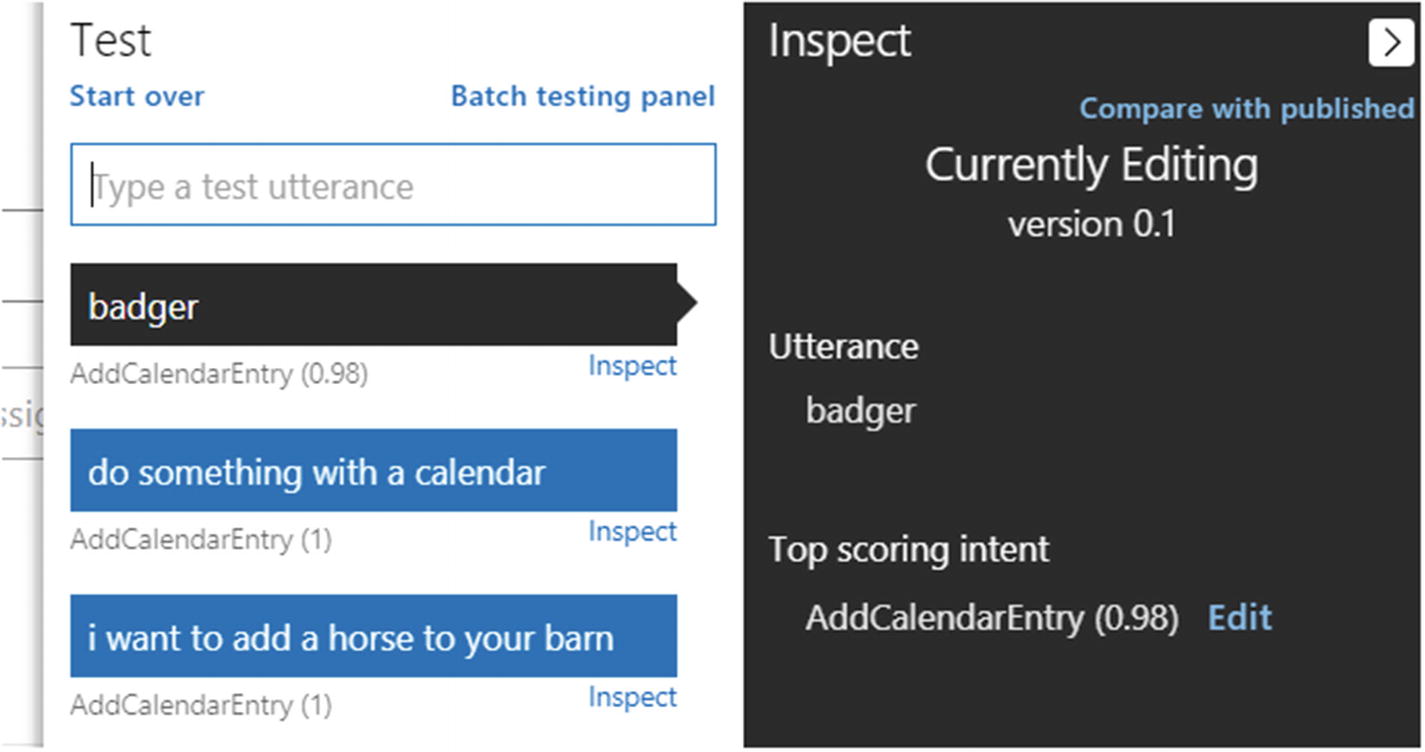Open the Batch testing panel

[582, 97]
